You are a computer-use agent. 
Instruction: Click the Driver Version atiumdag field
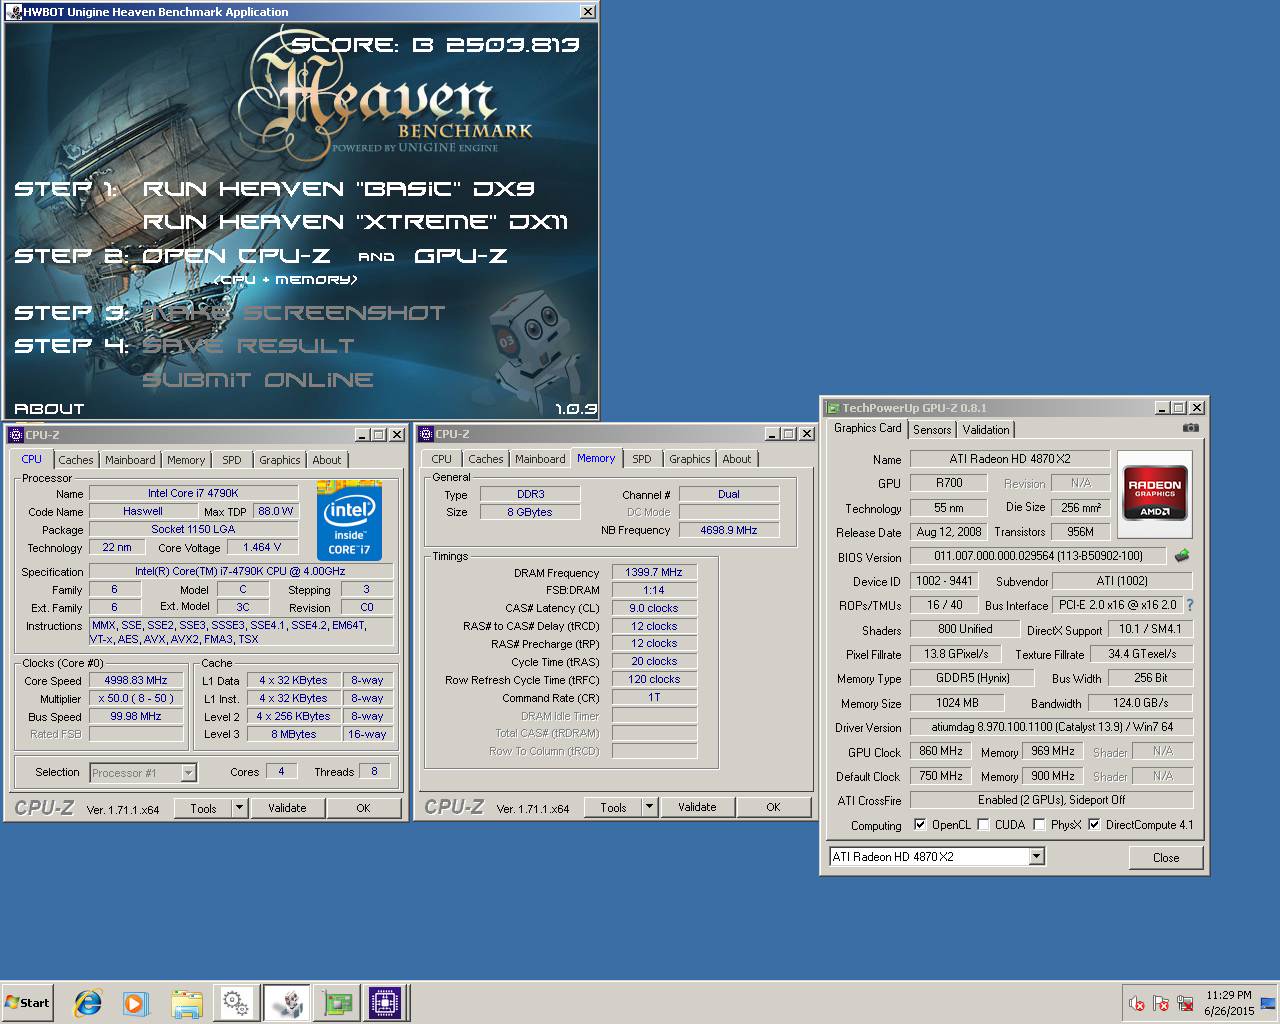coord(1051,727)
